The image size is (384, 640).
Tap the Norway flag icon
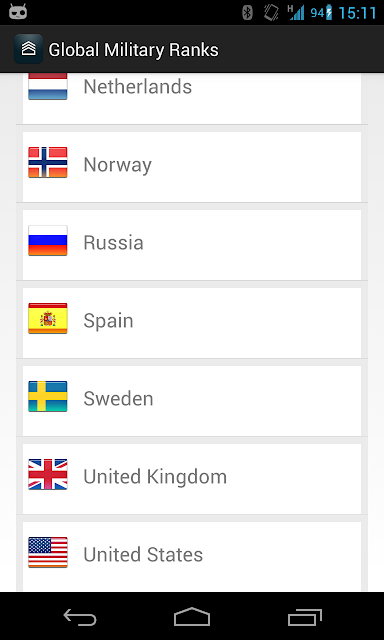[48, 162]
